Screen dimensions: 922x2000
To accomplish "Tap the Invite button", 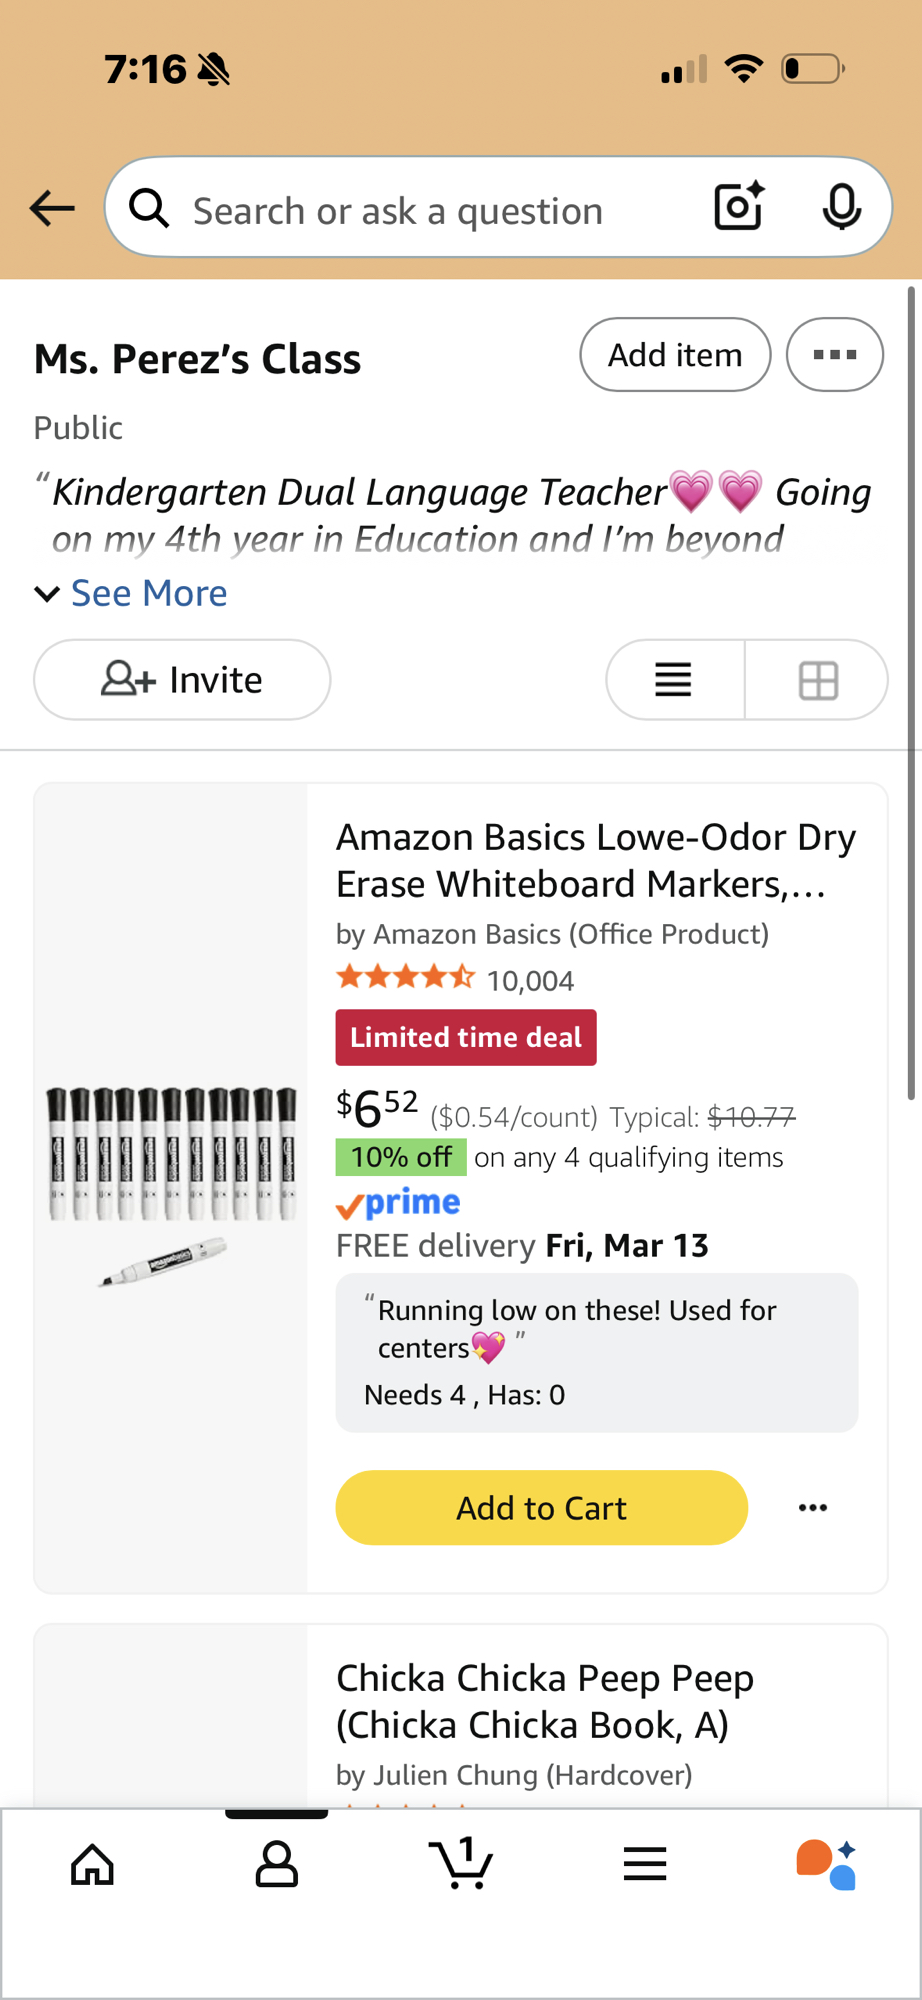I will pyautogui.click(x=182, y=680).
